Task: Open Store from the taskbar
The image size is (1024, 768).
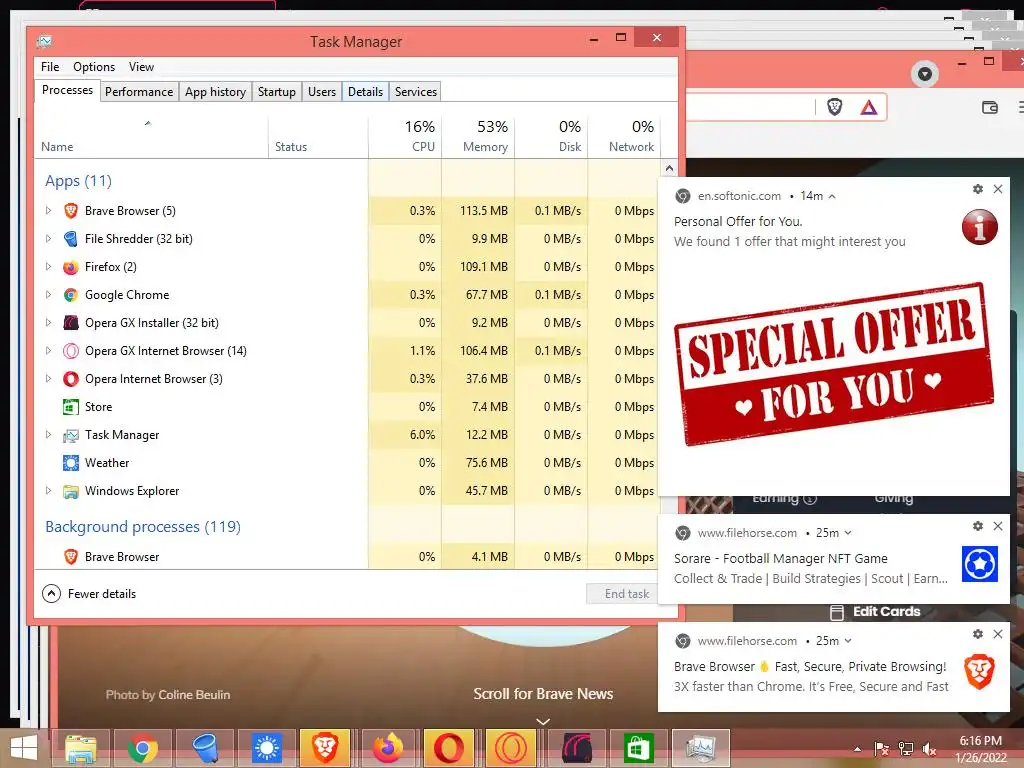Action: click(x=638, y=748)
